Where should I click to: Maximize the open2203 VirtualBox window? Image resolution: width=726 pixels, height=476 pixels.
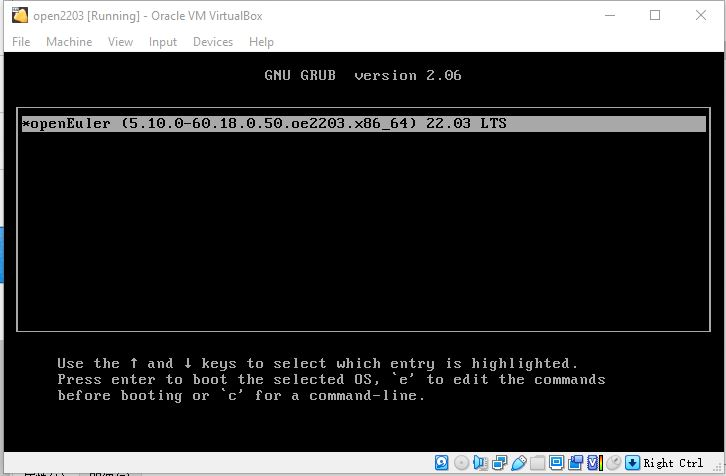(655, 15)
